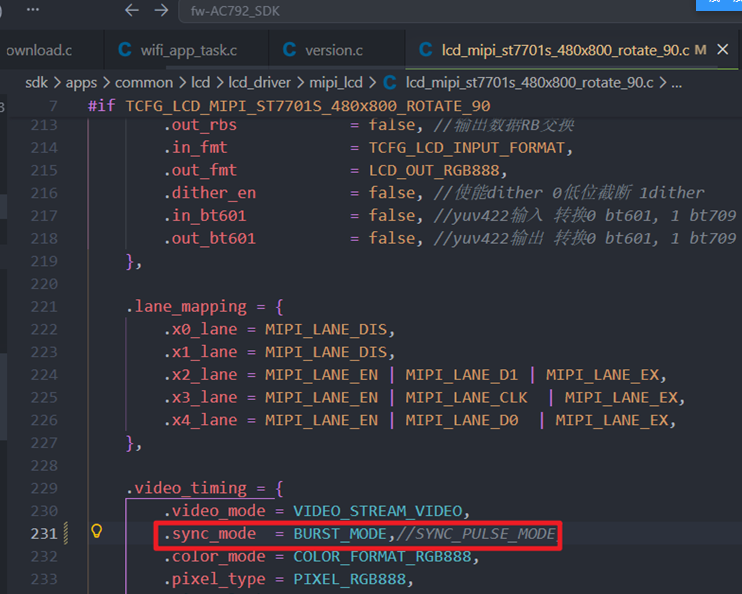Image resolution: width=742 pixels, height=594 pixels.
Task: Go back with the left arrow
Action: pos(132,10)
